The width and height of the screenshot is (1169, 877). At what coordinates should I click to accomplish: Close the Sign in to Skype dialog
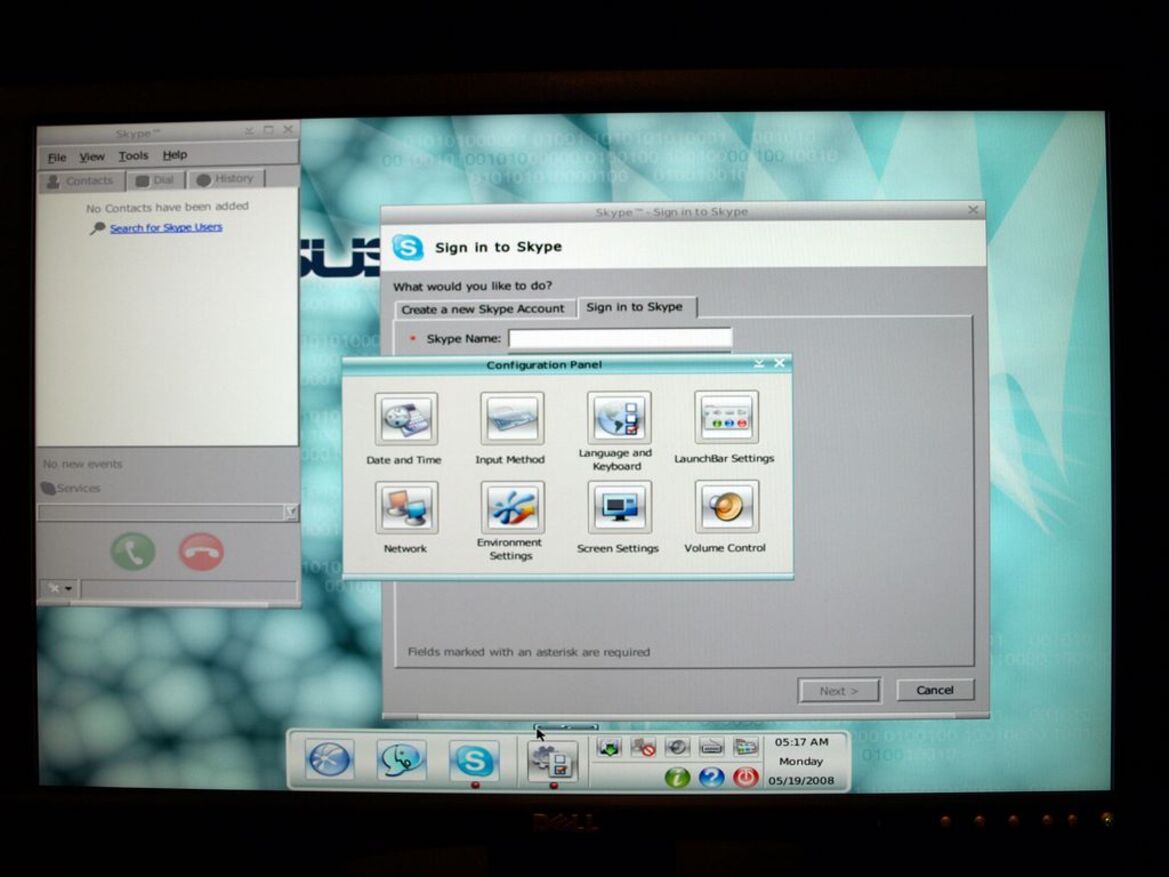click(973, 210)
